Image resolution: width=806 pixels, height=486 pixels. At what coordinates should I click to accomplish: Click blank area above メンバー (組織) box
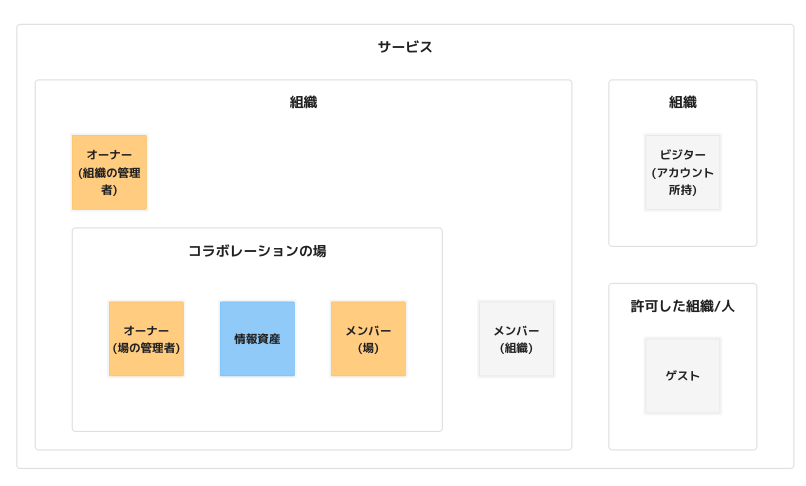point(516,257)
